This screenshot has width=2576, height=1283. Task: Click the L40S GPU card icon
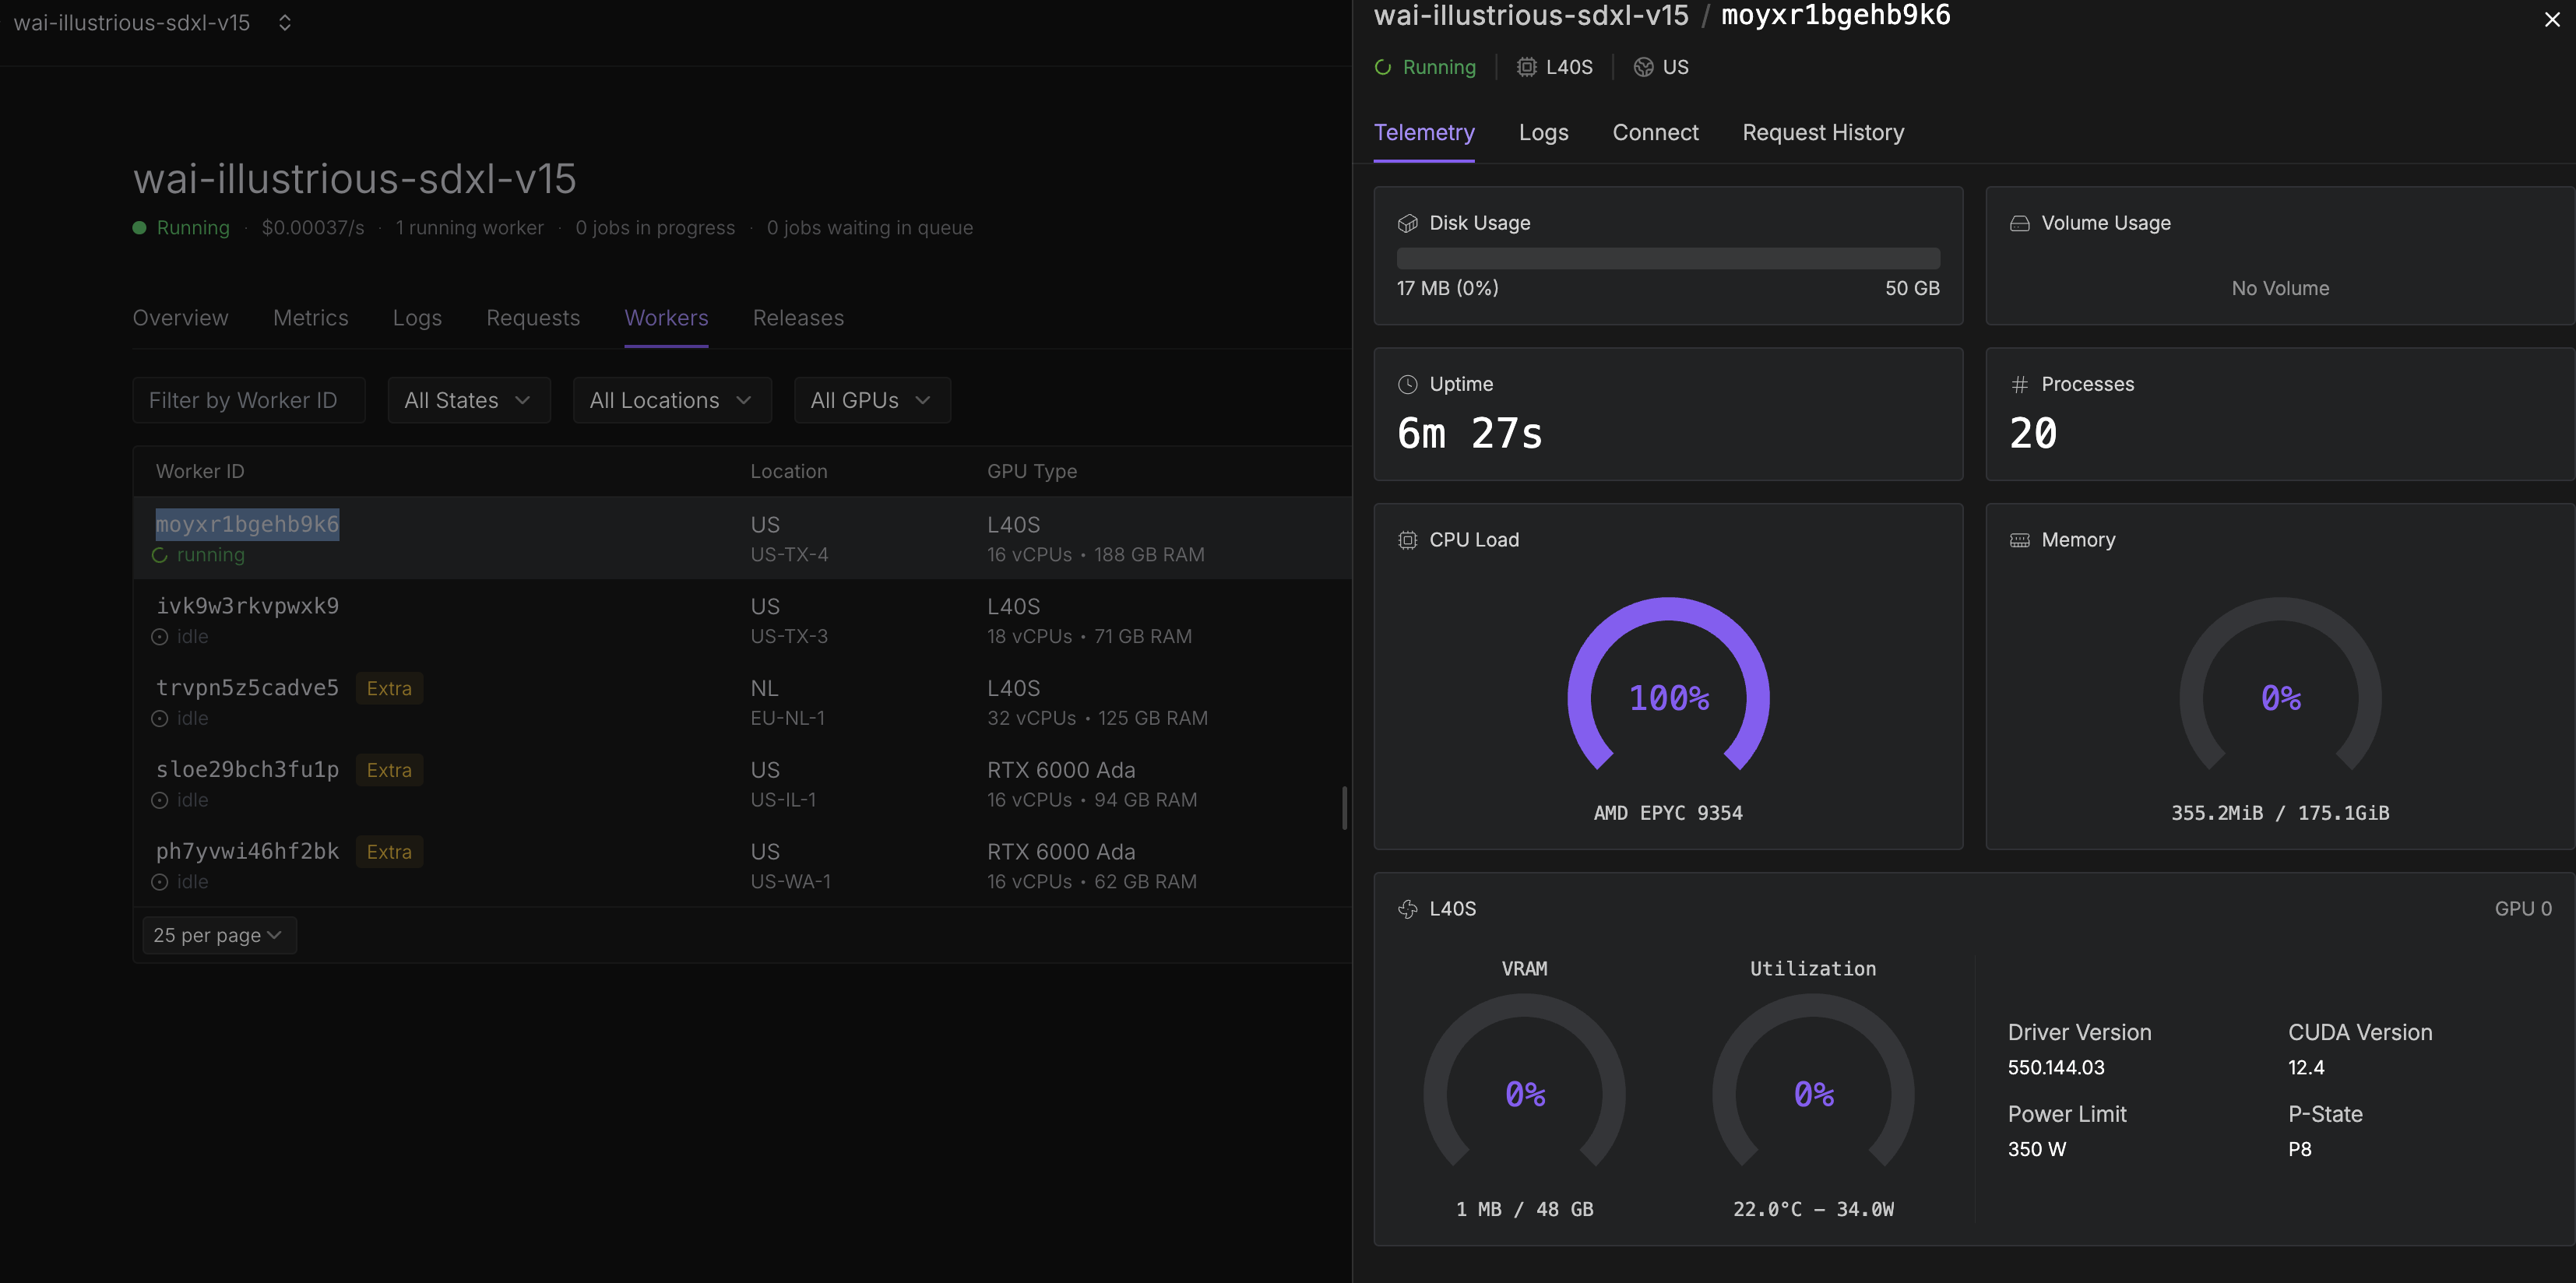pyautogui.click(x=1407, y=909)
